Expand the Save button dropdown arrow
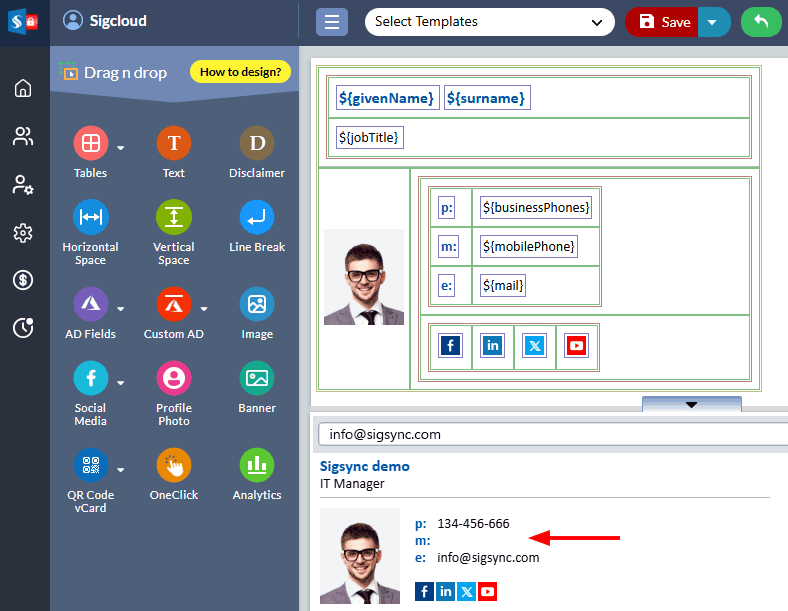Viewport: 788px width, 611px height. click(713, 22)
